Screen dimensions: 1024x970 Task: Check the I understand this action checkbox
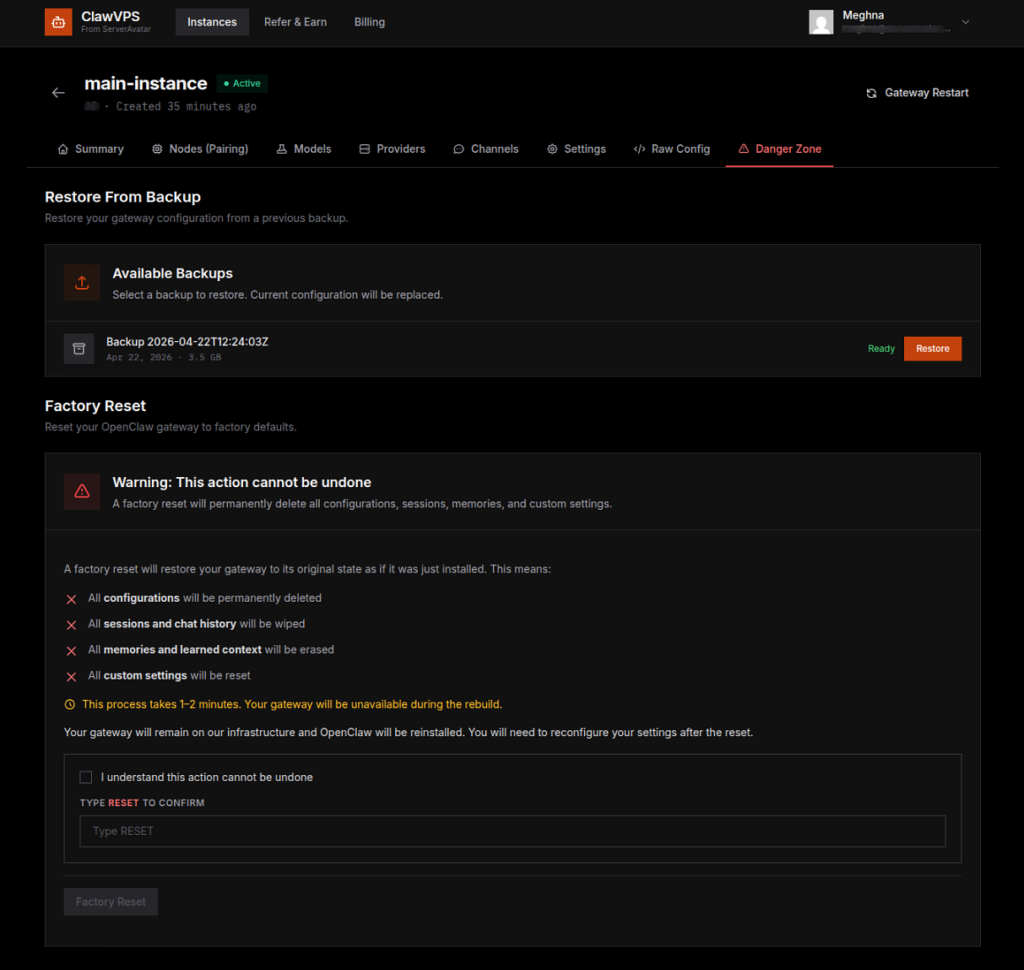(x=85, y=777)
